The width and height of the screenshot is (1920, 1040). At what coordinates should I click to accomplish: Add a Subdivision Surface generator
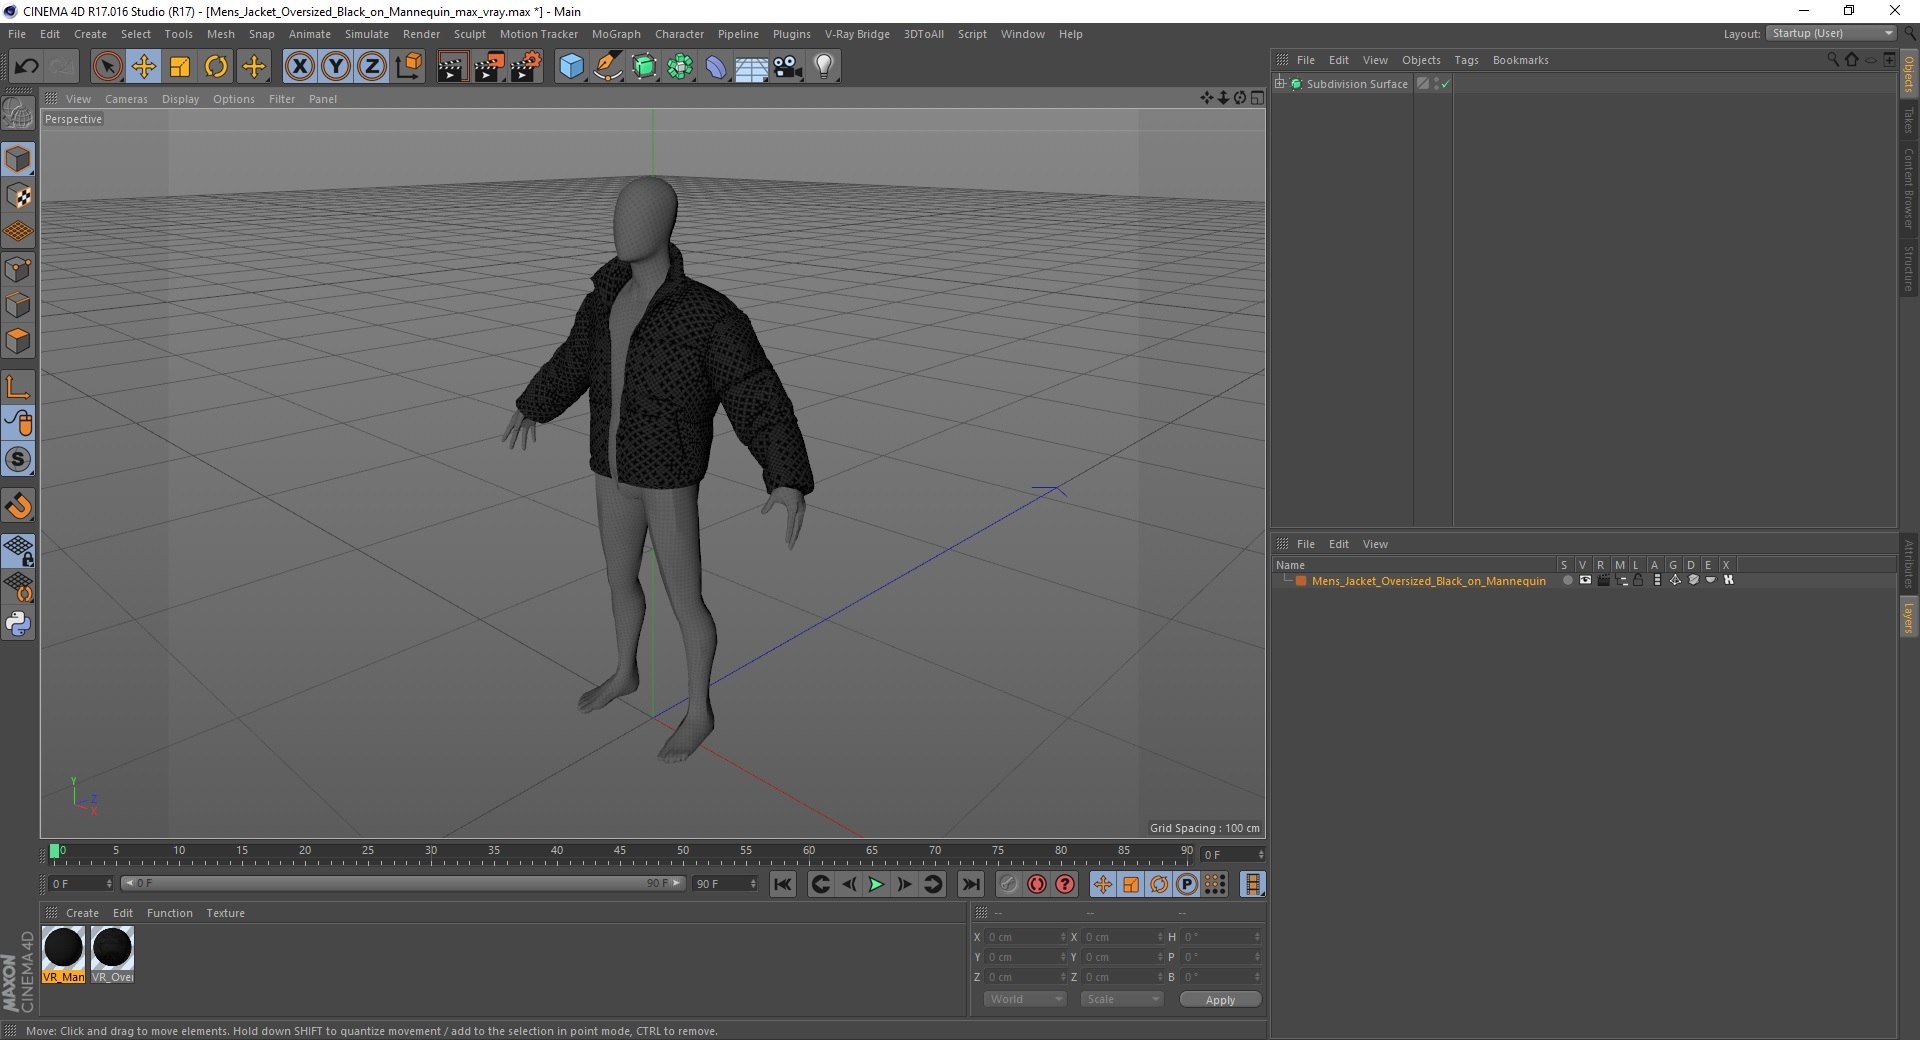pos(644,67)
